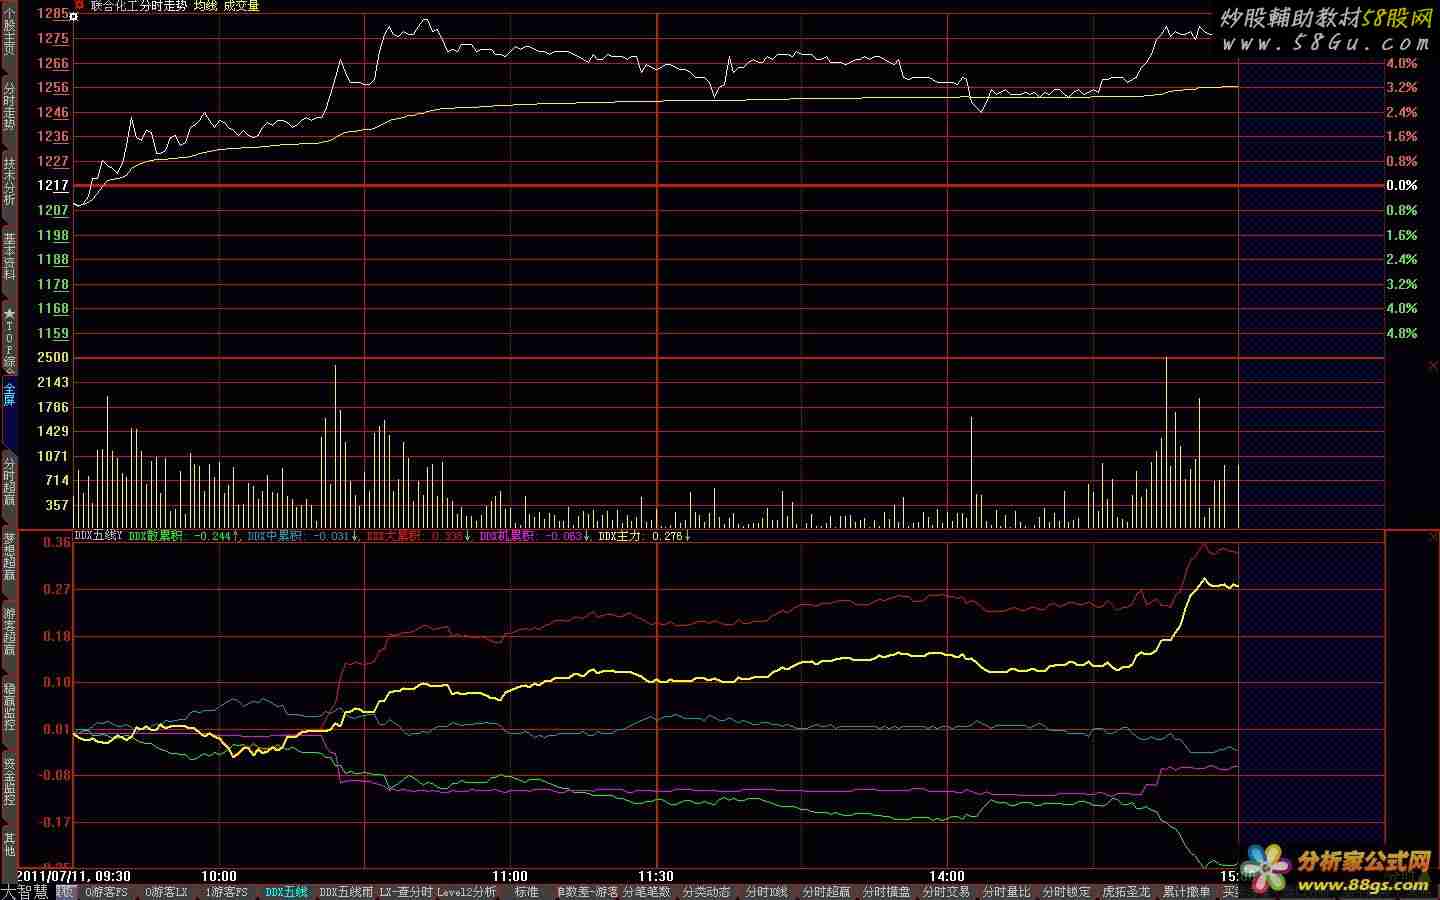Select the 0游客LX bottom tab
Viewport: 1440px width, 900px height.
tap(166, 892)
